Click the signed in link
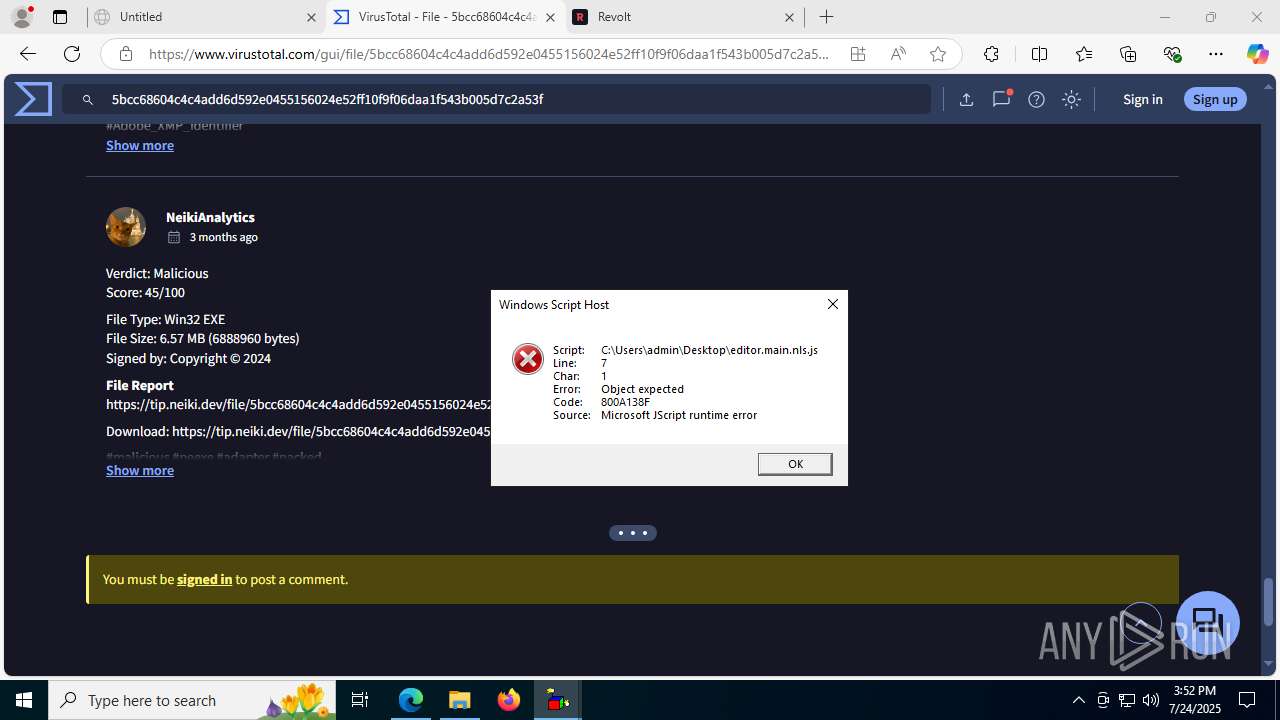This screenshot has width=1280, height=720. 204,579
